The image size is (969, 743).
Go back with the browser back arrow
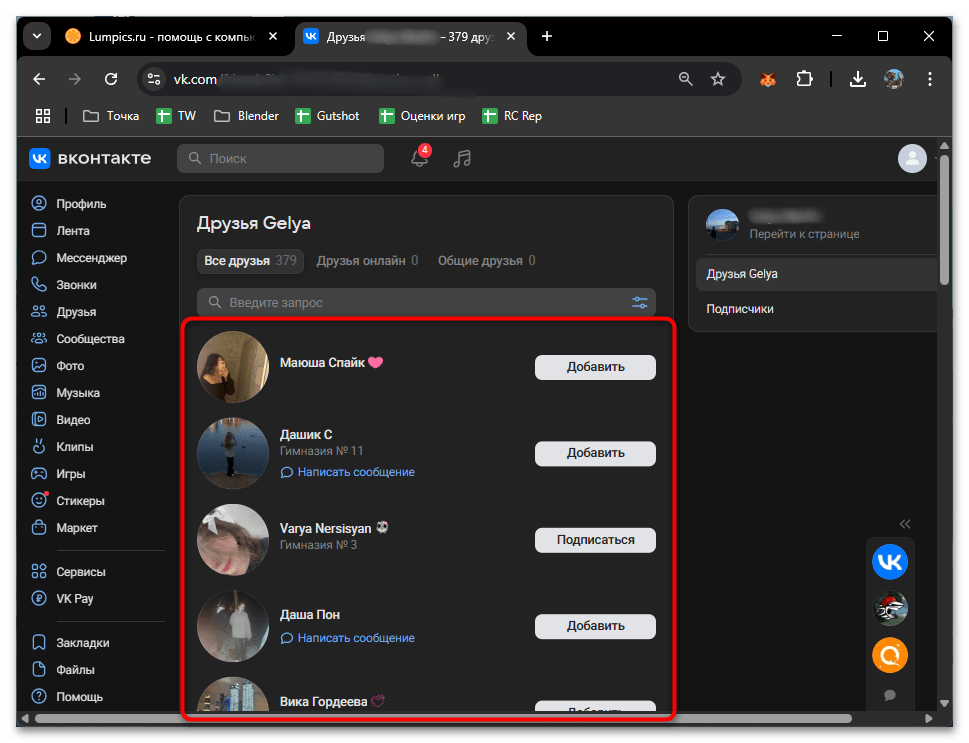tap(40, 79)
